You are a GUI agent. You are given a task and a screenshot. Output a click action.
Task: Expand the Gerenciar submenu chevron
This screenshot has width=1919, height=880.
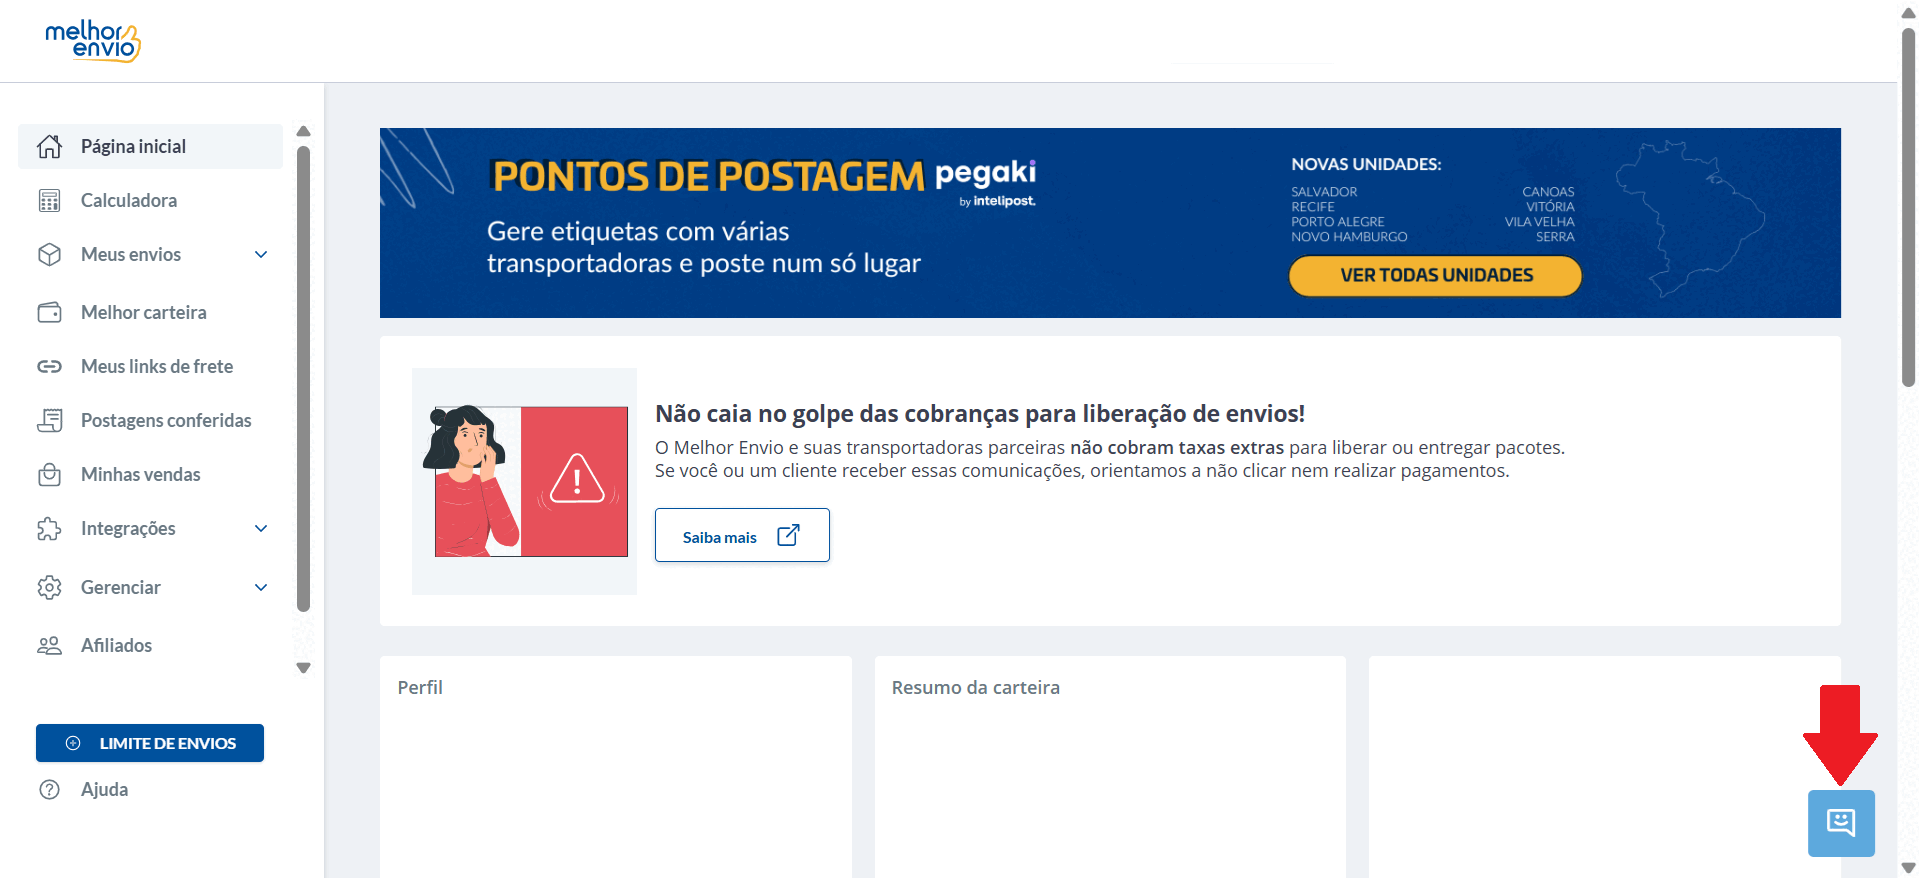click(x=261, y=588)
